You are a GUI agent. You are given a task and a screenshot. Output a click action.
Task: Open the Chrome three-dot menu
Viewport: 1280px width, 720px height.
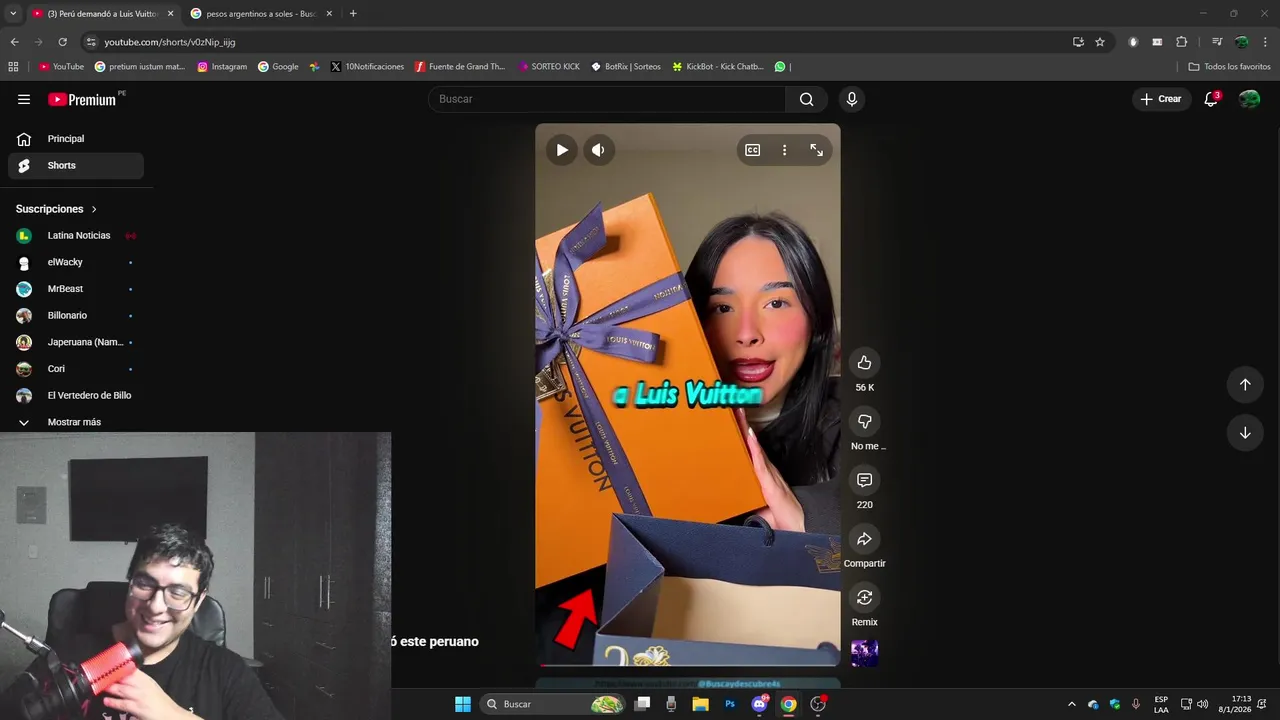[x=1266, y=42]
